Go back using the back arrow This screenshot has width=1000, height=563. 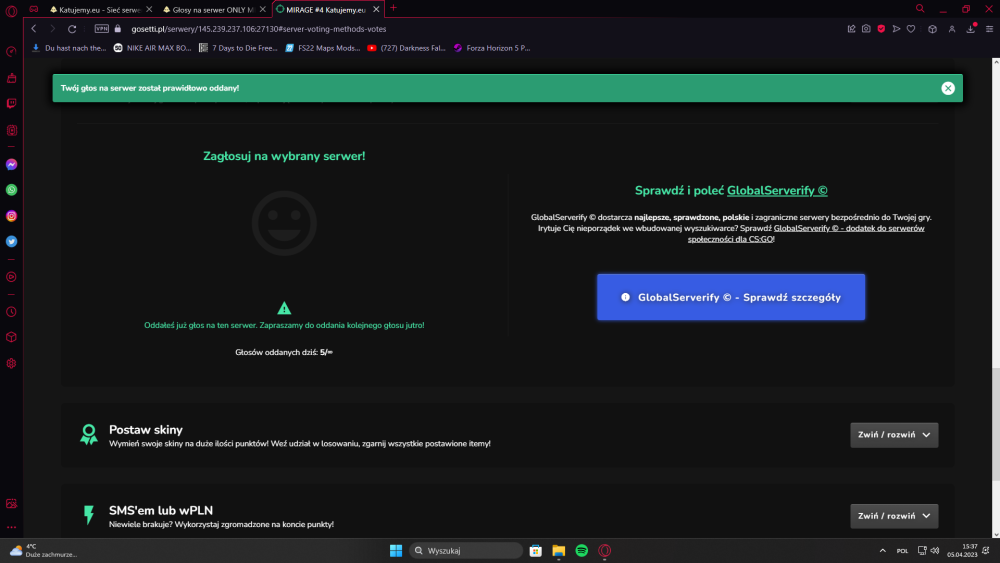tap(34, 29)
